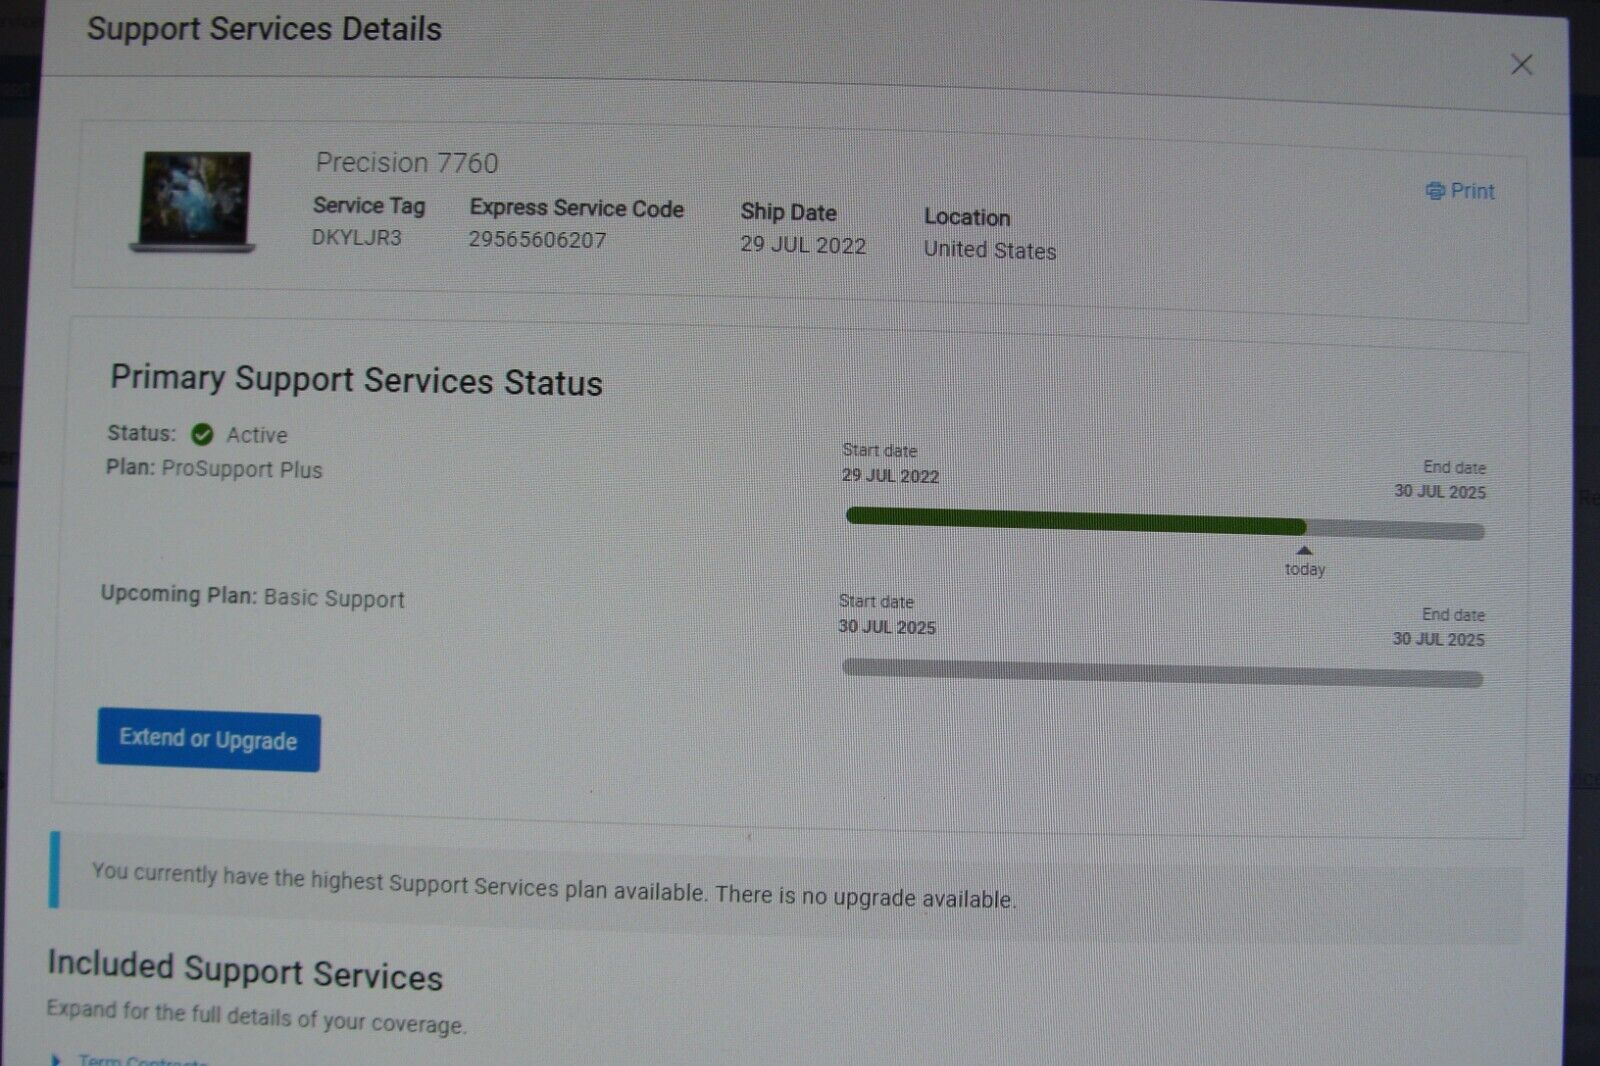Click Expand for the full details text
Viewport: 1600px width, 1066px height.
click(x=256, y=1016)
